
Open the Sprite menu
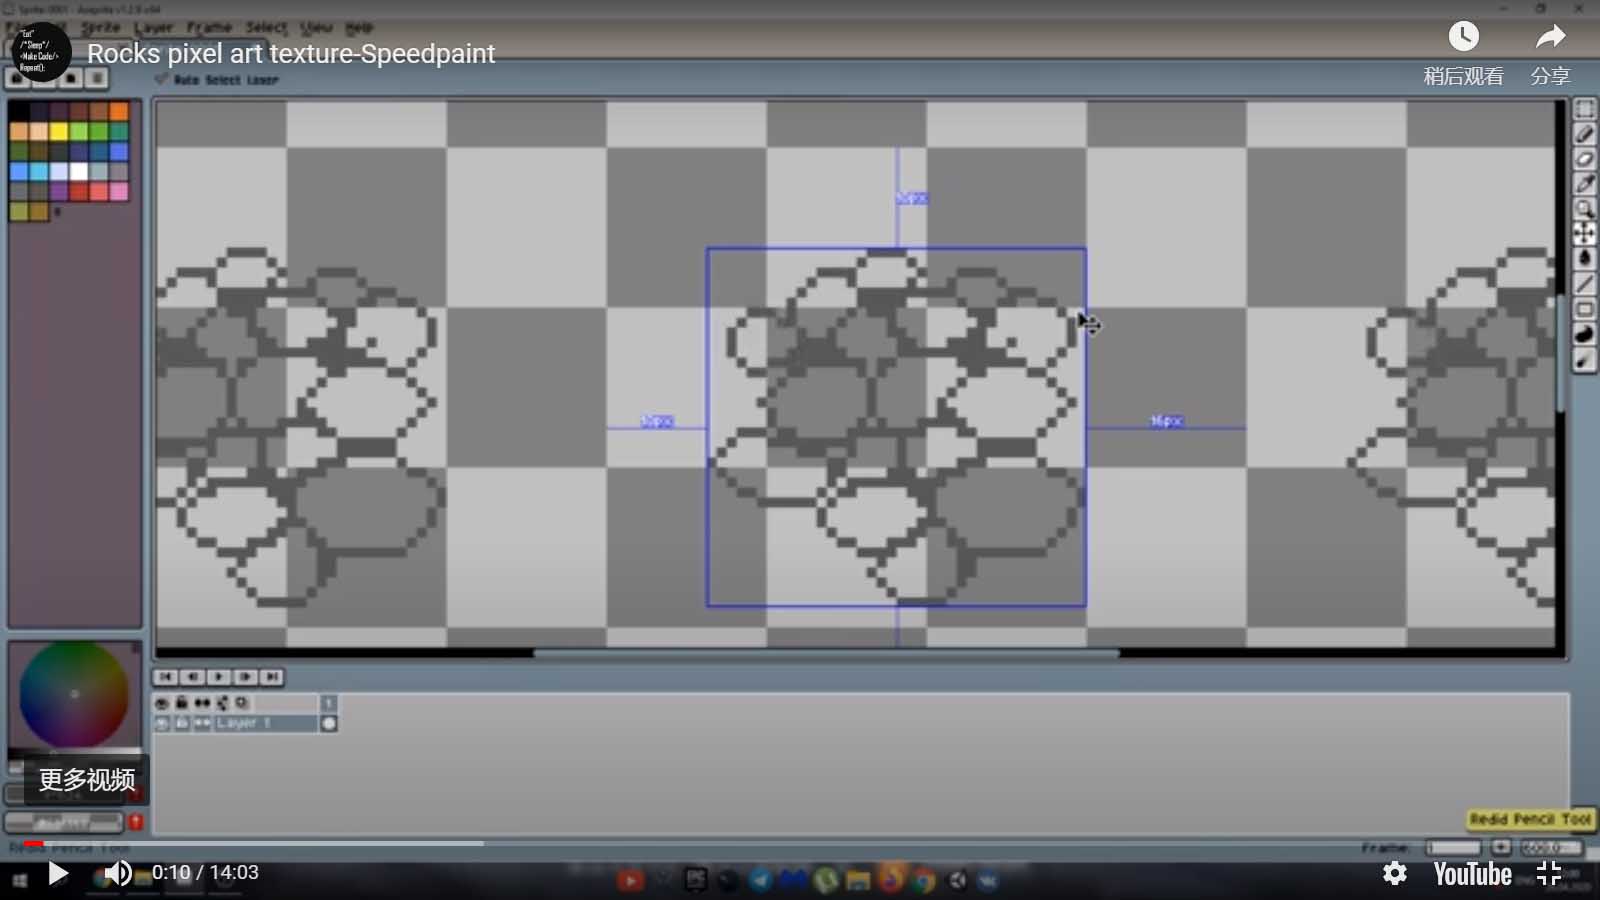pos(100,27)
